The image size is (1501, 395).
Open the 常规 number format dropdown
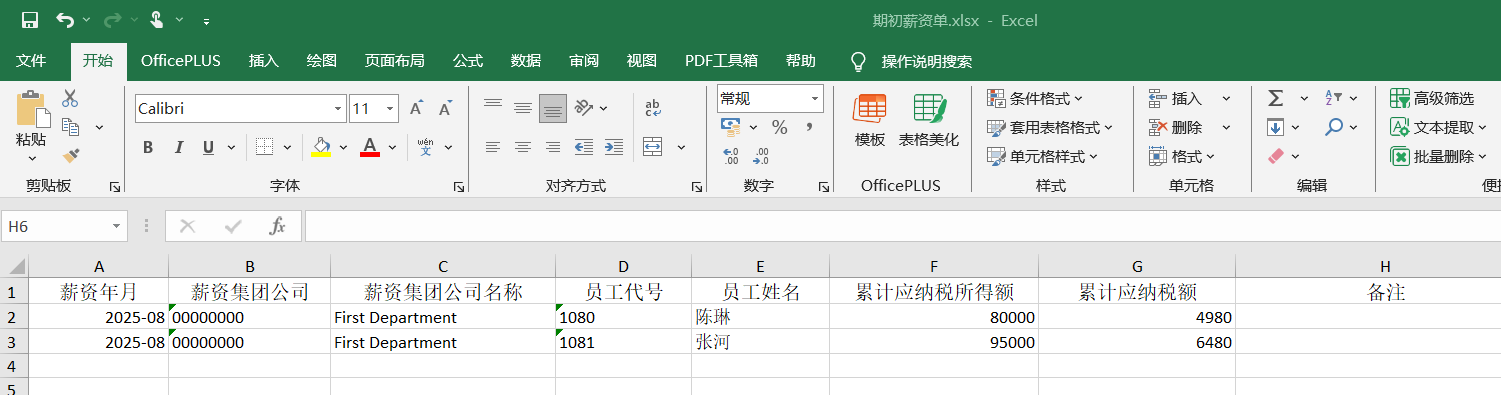tap(815, 98)
